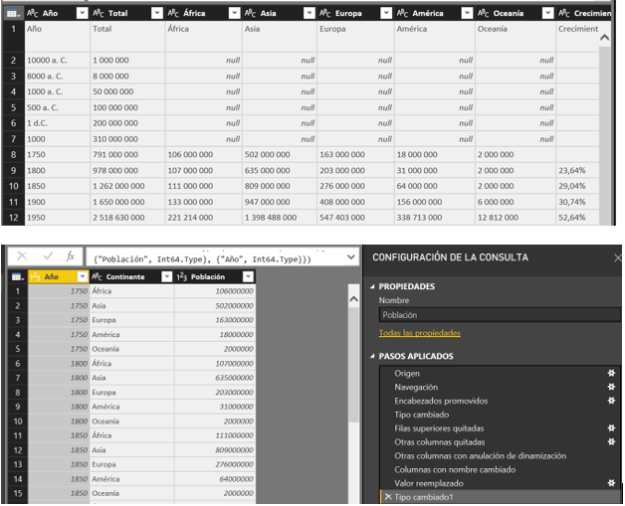625x506 pixels.
Task: Collapse the PASOS APLICADOS section
Action: (374, 356)
